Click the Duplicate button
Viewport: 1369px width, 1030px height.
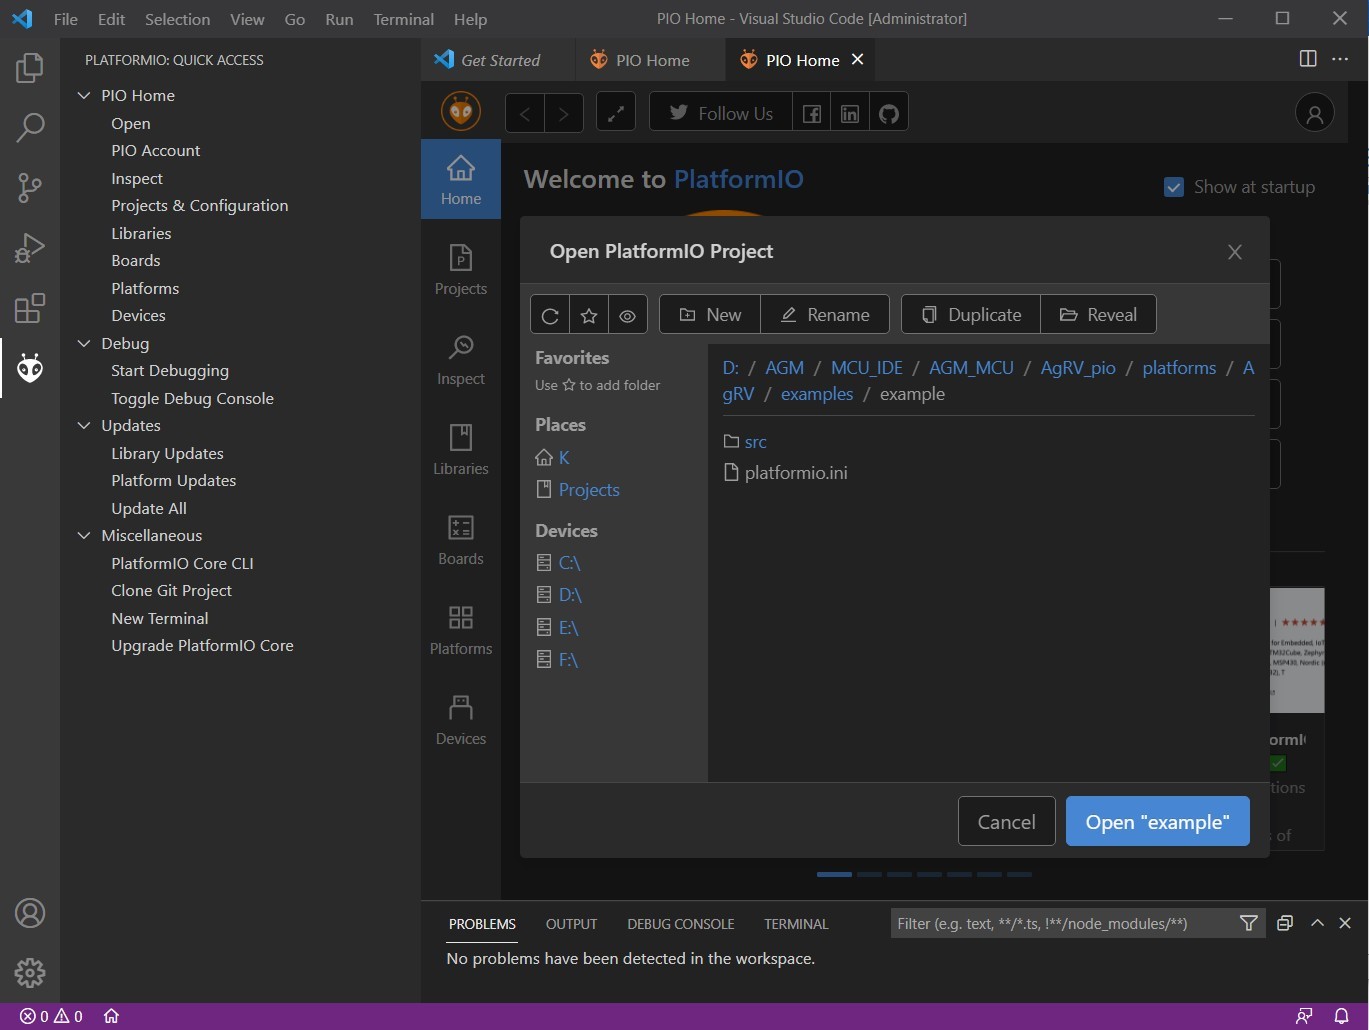[x=971, y=315]
